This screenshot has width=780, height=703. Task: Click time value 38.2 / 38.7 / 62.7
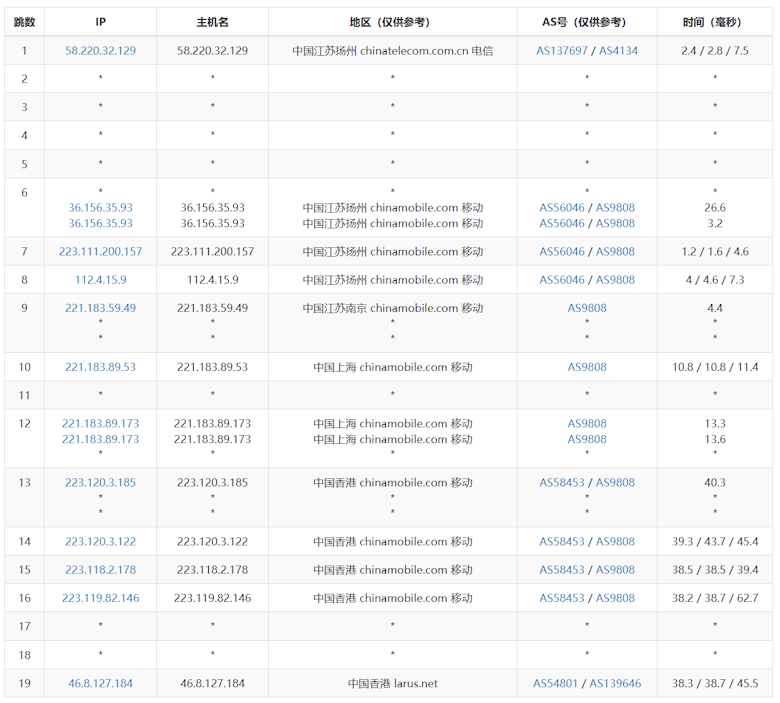coord(715,599)
